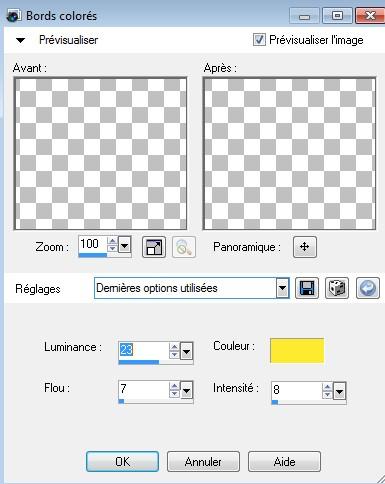Click the grayed-out proof preview icon
385x484 pixels.
pyautogui.click(x=184, y=247)
